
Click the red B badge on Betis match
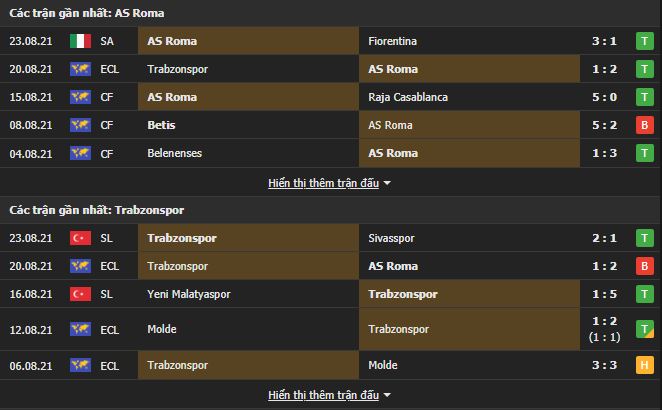[645, 125]
